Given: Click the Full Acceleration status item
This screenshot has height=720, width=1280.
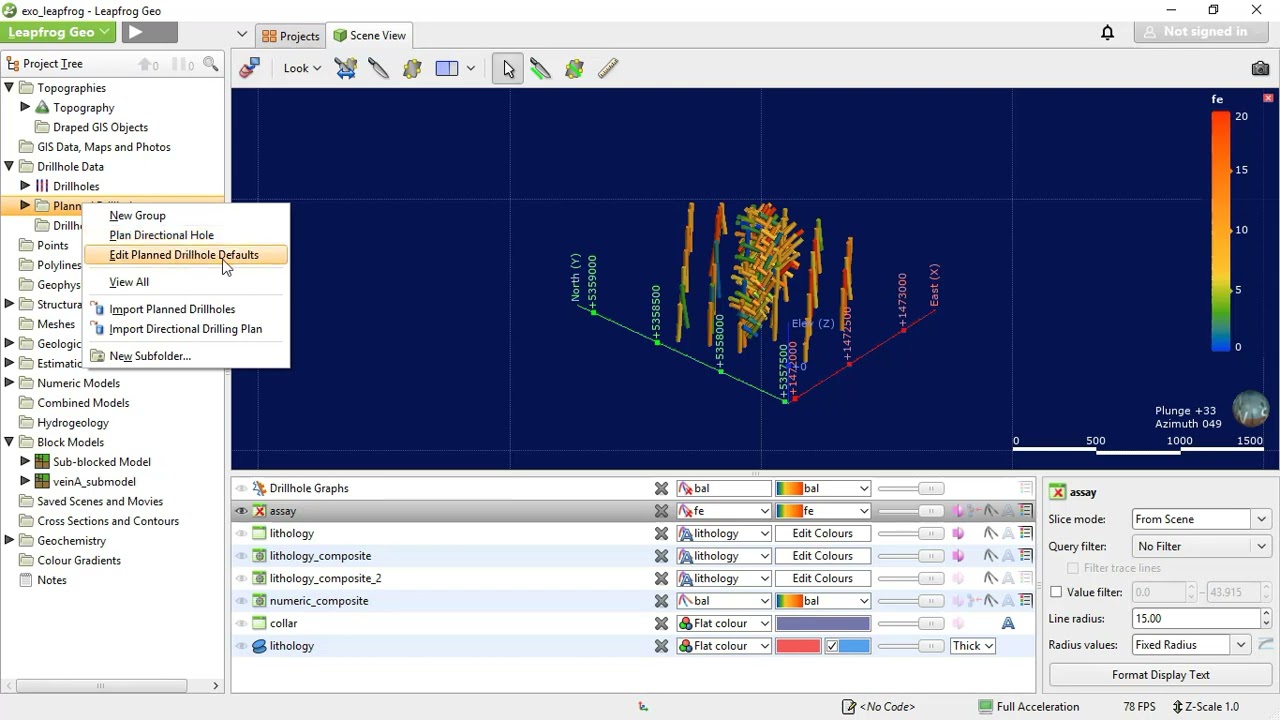Looking at the screenshot, I should click(1028, 707).
